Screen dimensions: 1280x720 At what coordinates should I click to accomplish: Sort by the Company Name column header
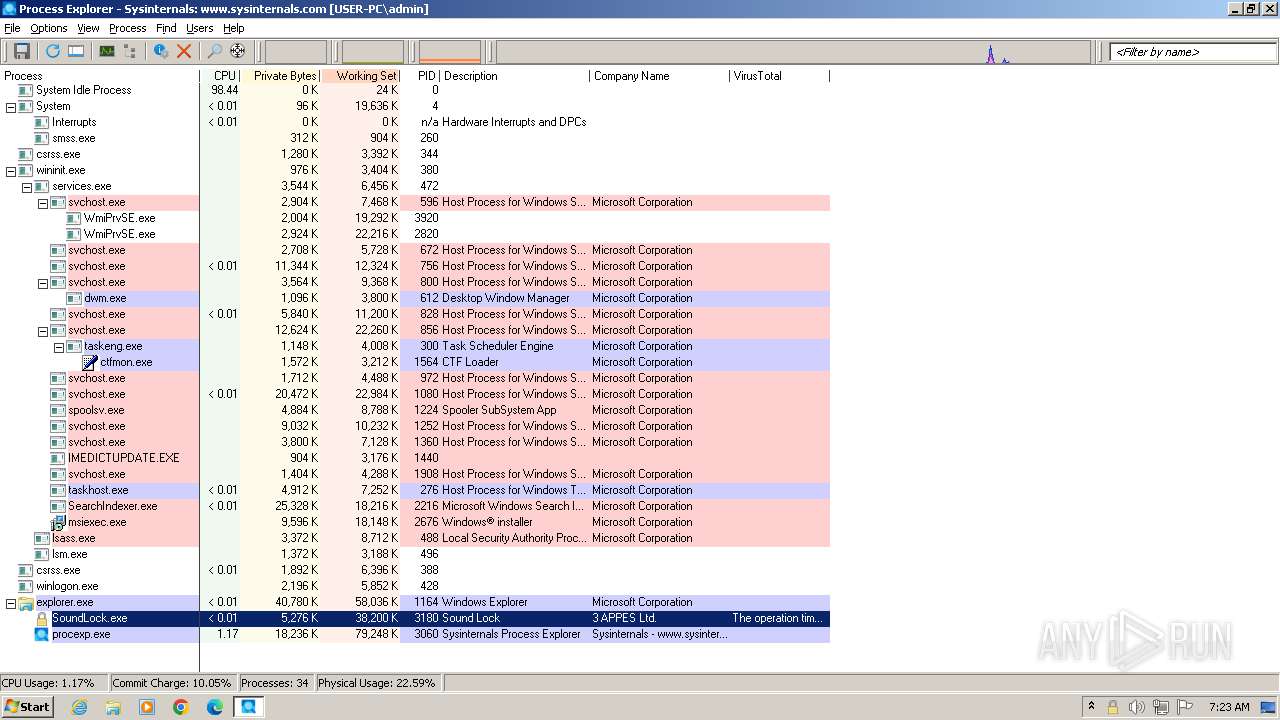click(660, 76)
